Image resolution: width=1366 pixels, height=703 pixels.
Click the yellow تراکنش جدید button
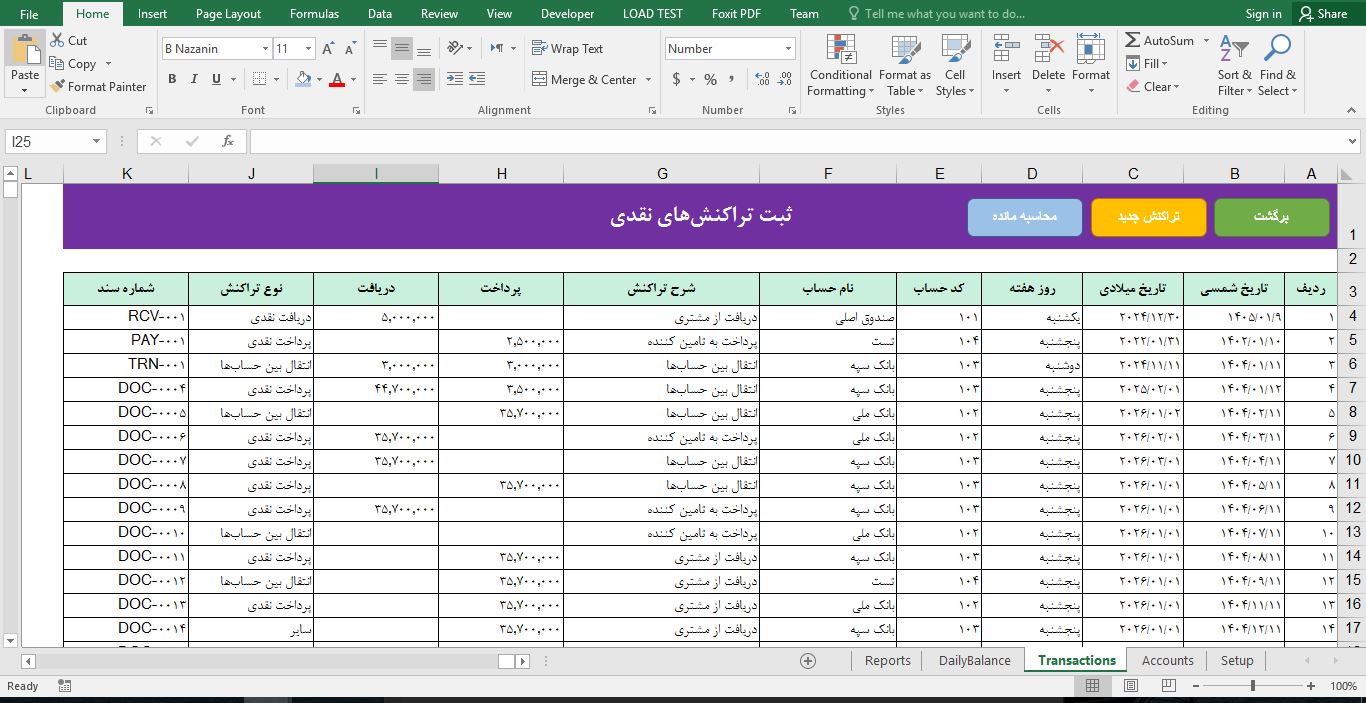1148,216
